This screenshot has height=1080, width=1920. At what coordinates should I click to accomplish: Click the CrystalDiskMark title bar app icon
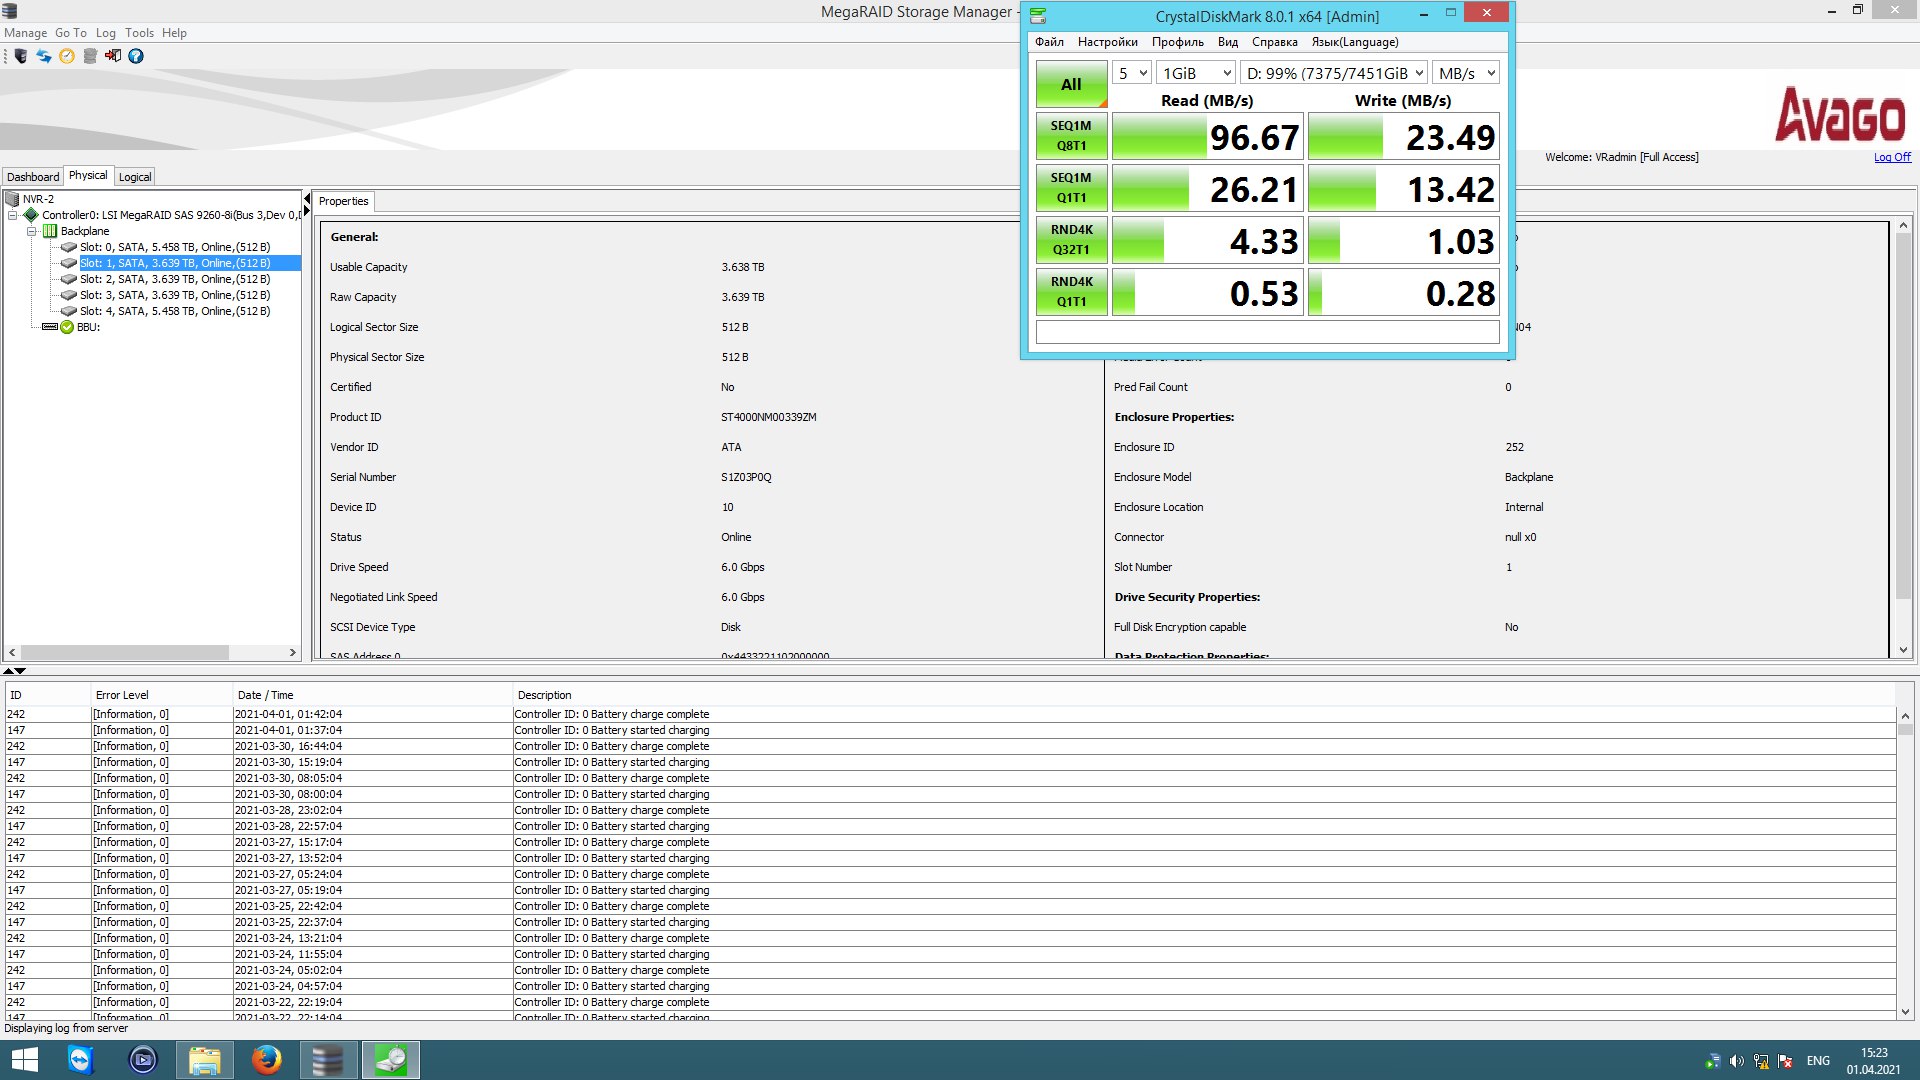point(1038,15)
